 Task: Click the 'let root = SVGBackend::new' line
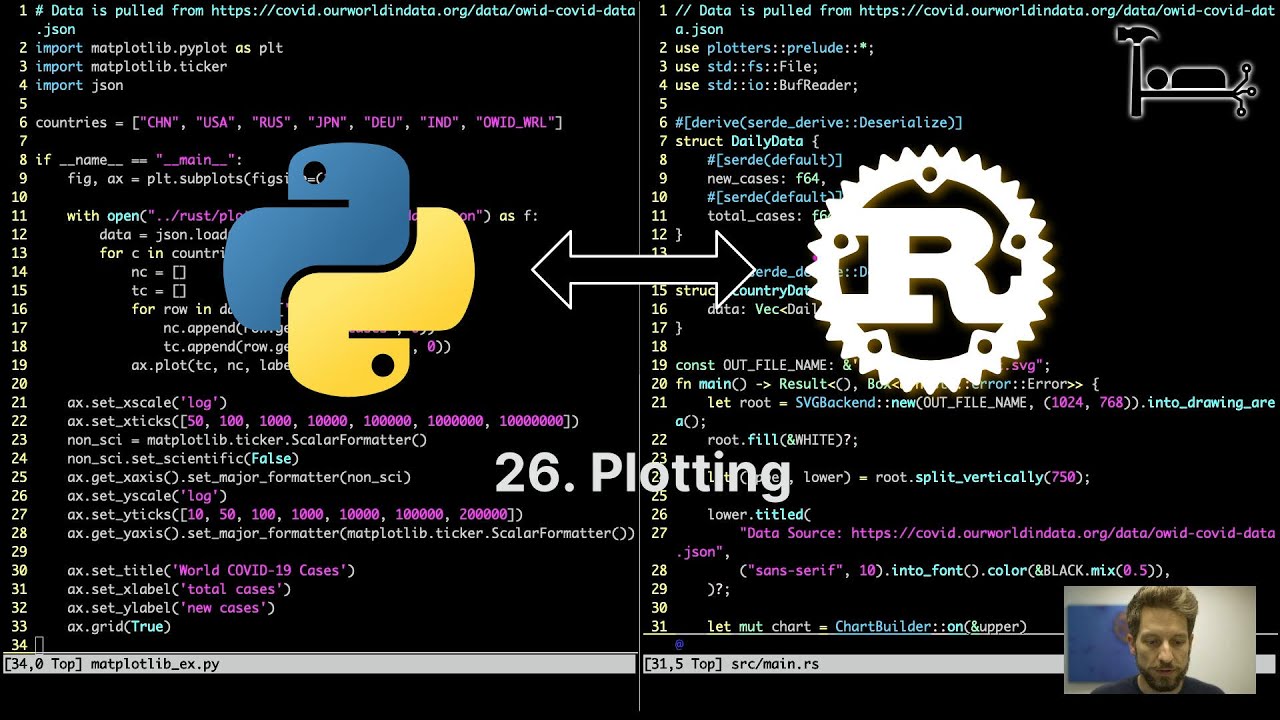tap(975, 411)
